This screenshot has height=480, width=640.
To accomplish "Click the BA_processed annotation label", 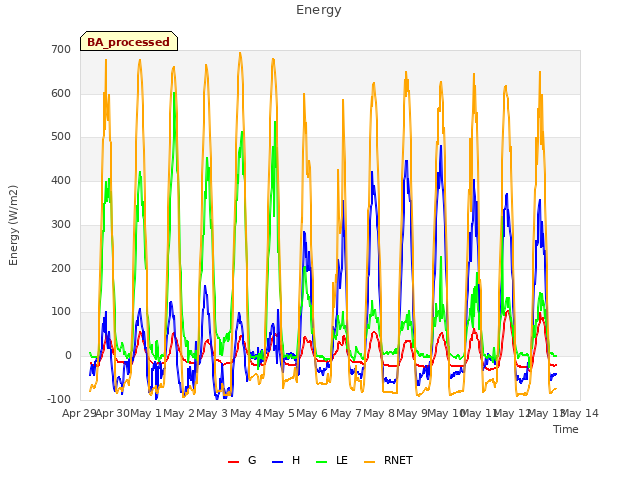I will (129, 42).
